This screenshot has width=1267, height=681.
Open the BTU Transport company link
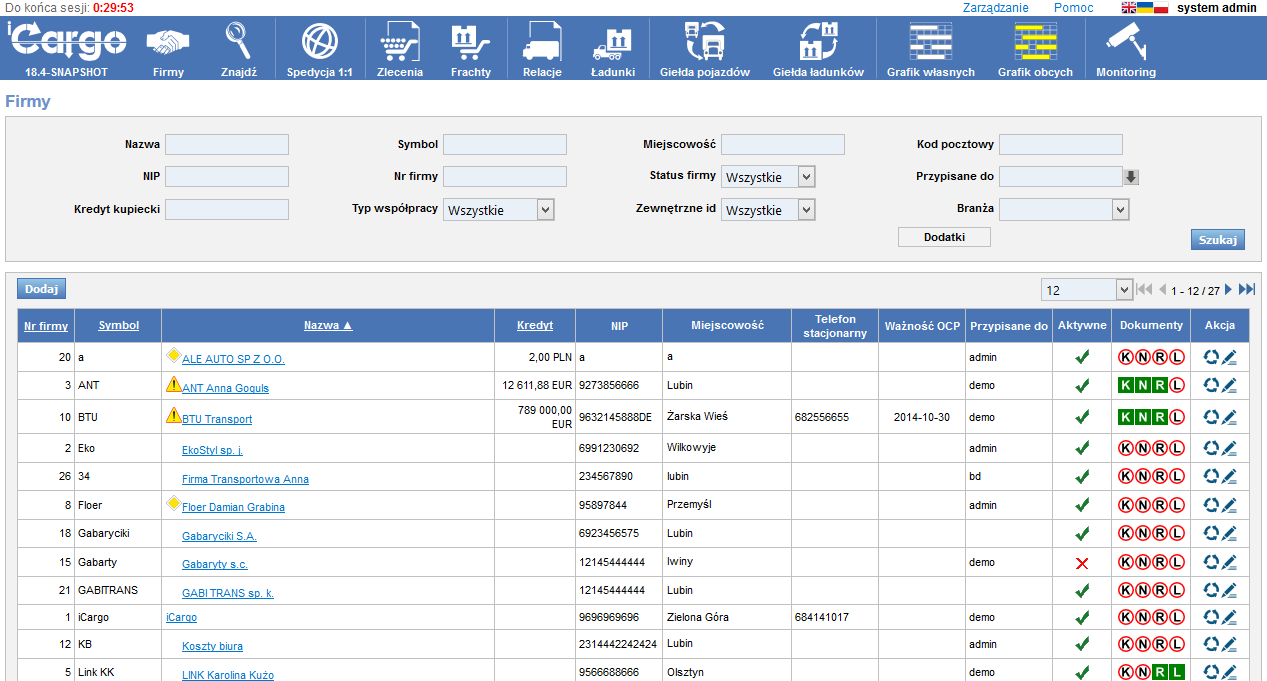pos(217,419)
